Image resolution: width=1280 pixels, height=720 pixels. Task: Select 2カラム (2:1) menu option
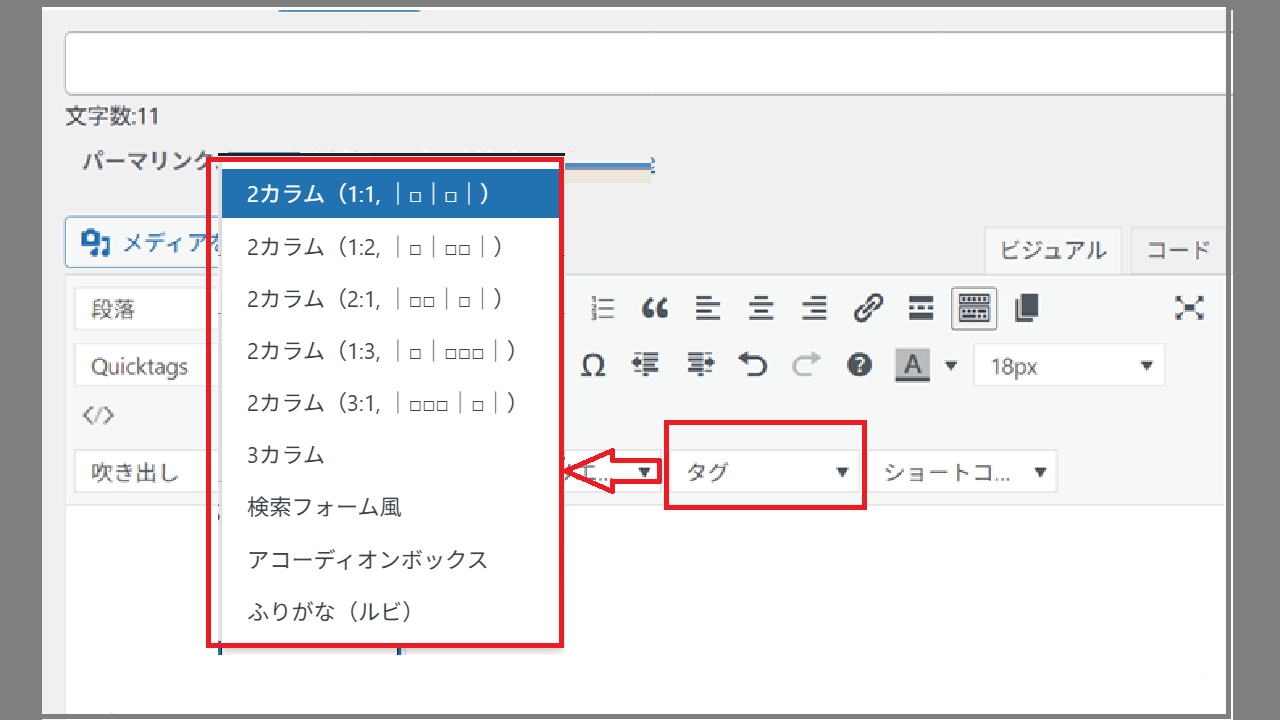(x=390, y=298)
